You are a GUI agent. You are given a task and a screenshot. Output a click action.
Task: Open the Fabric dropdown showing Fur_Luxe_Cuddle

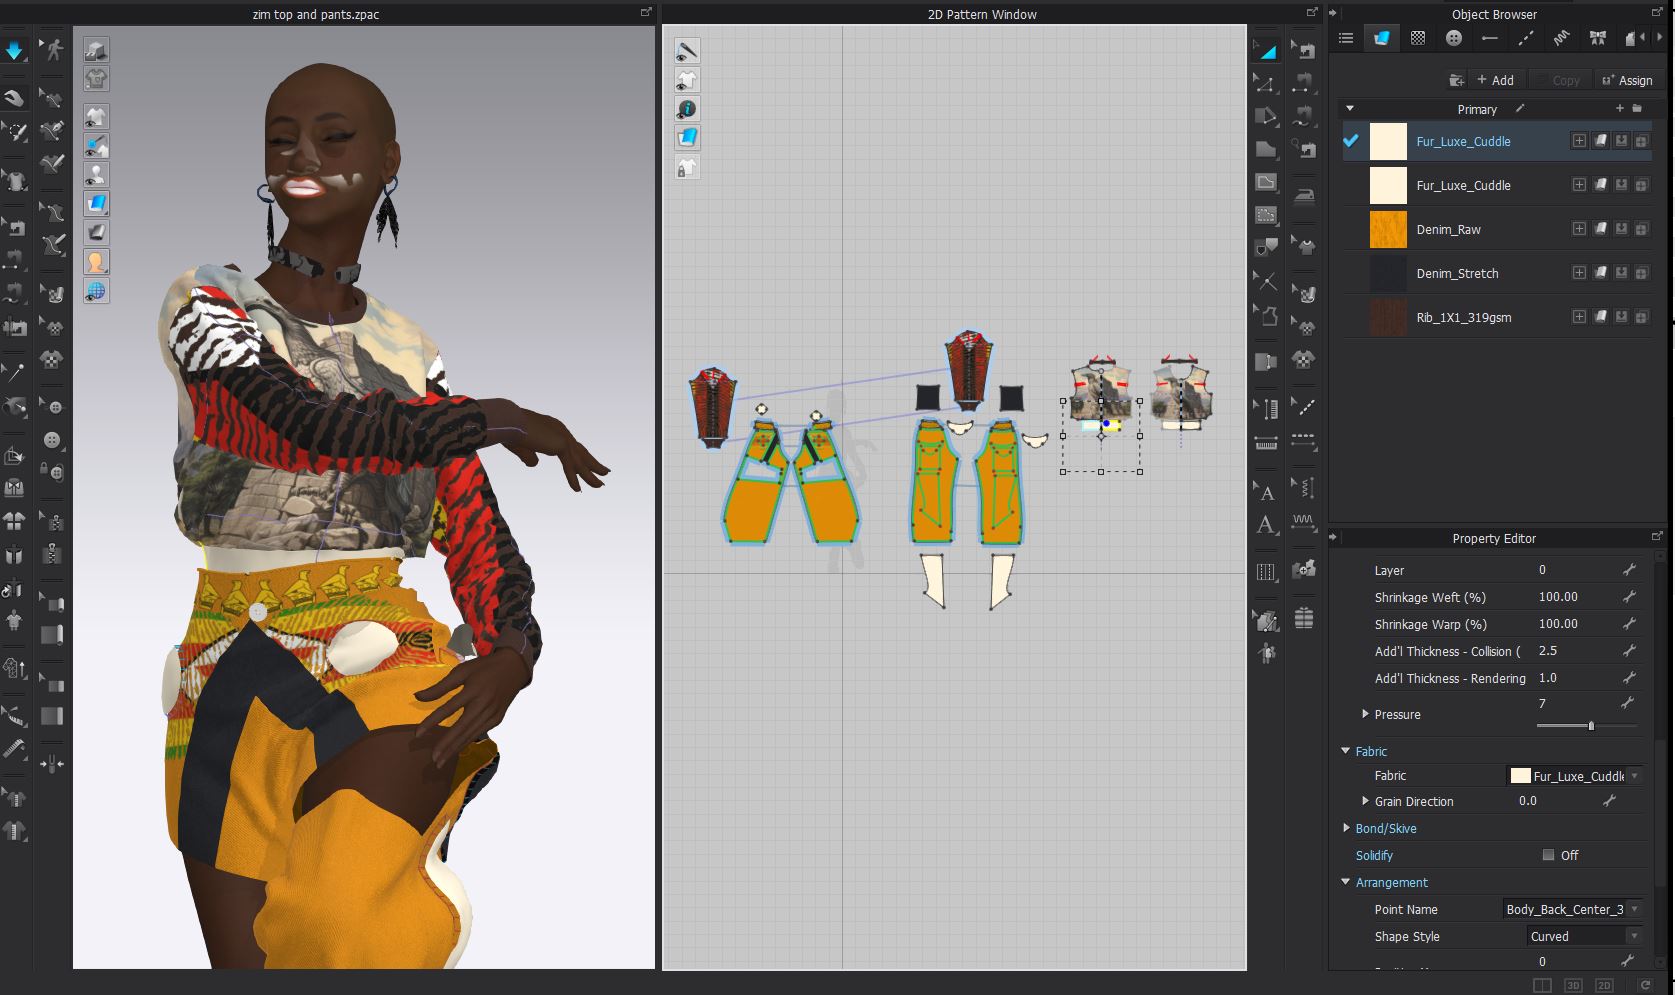pos(1575,776)
